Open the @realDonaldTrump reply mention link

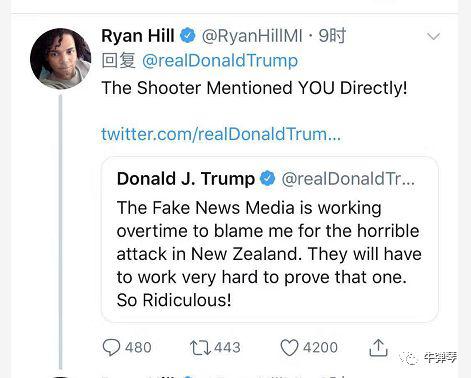click(x=220, y=61)
